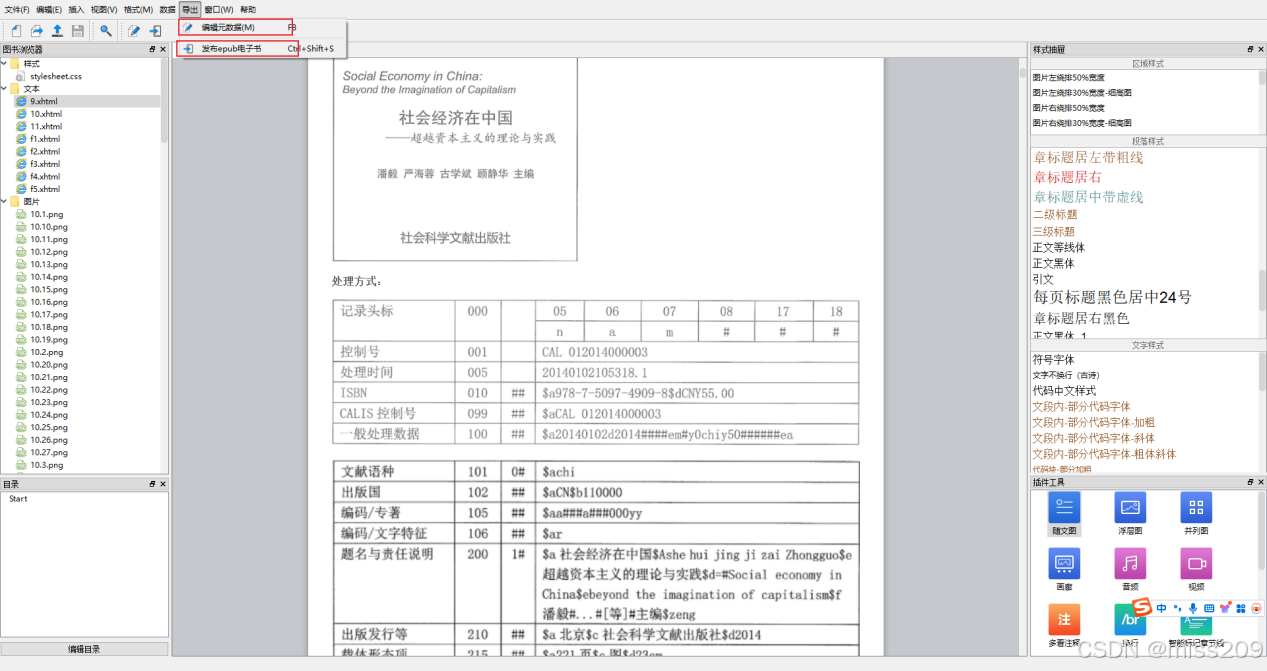Close the 图书浏览器 panel

[x=163, y=49]
